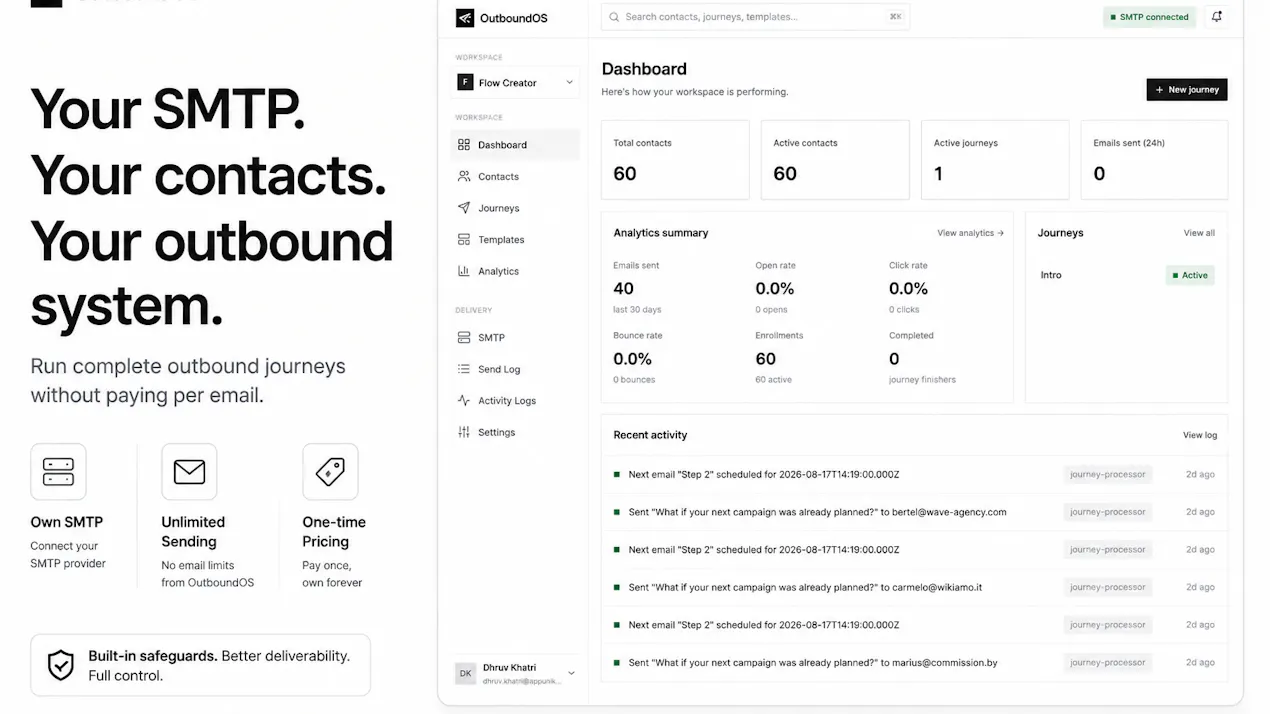1270x714 pixels.
Task: Expand the Flow Creator workspace dropdown
Action: click(569, 83)
